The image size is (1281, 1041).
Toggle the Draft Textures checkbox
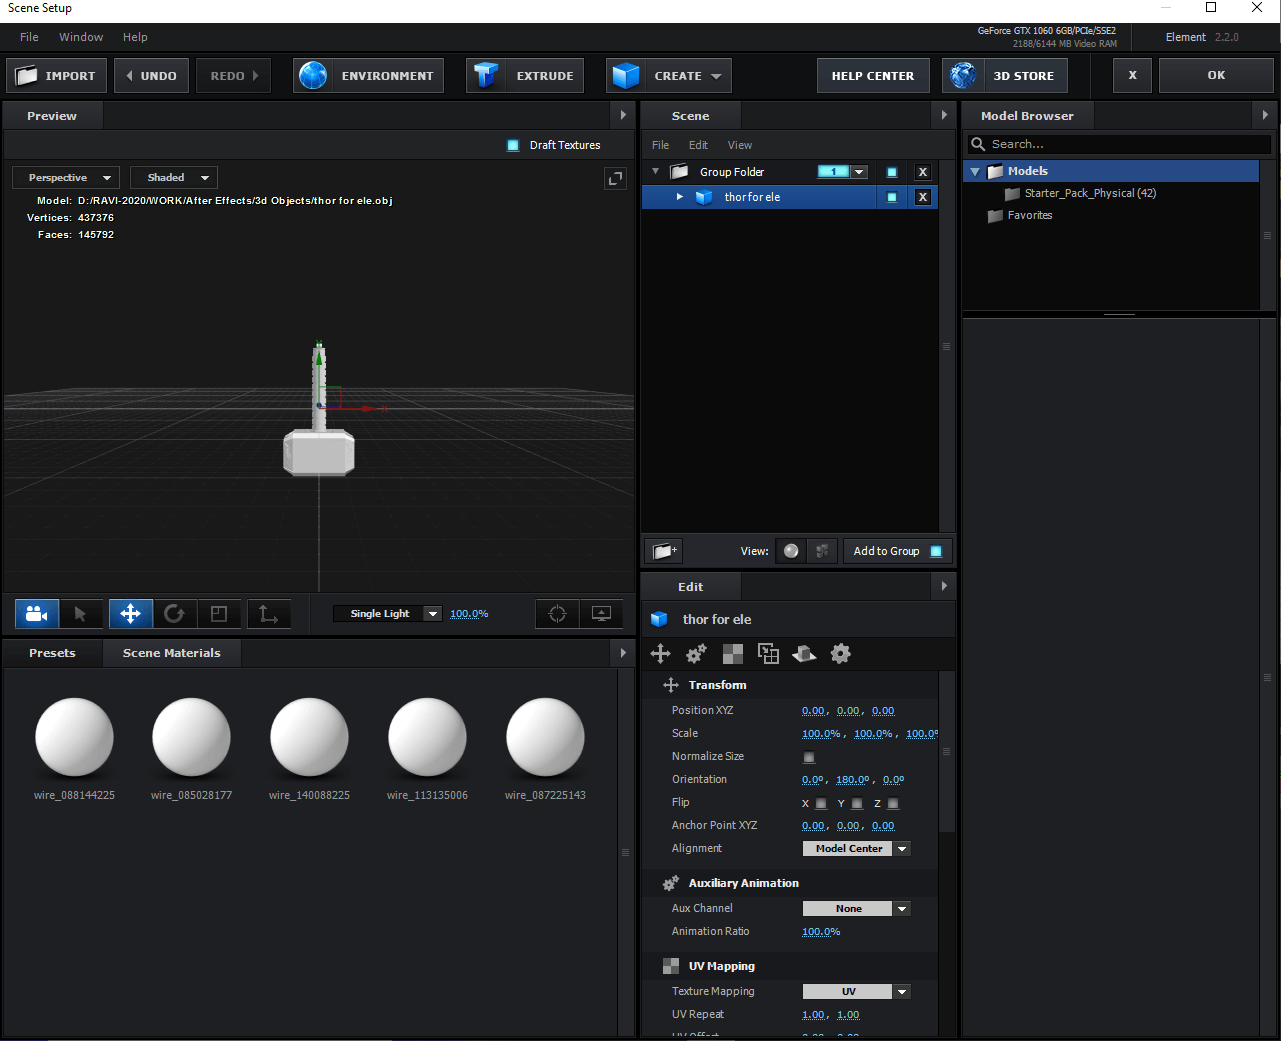[513, 145]
